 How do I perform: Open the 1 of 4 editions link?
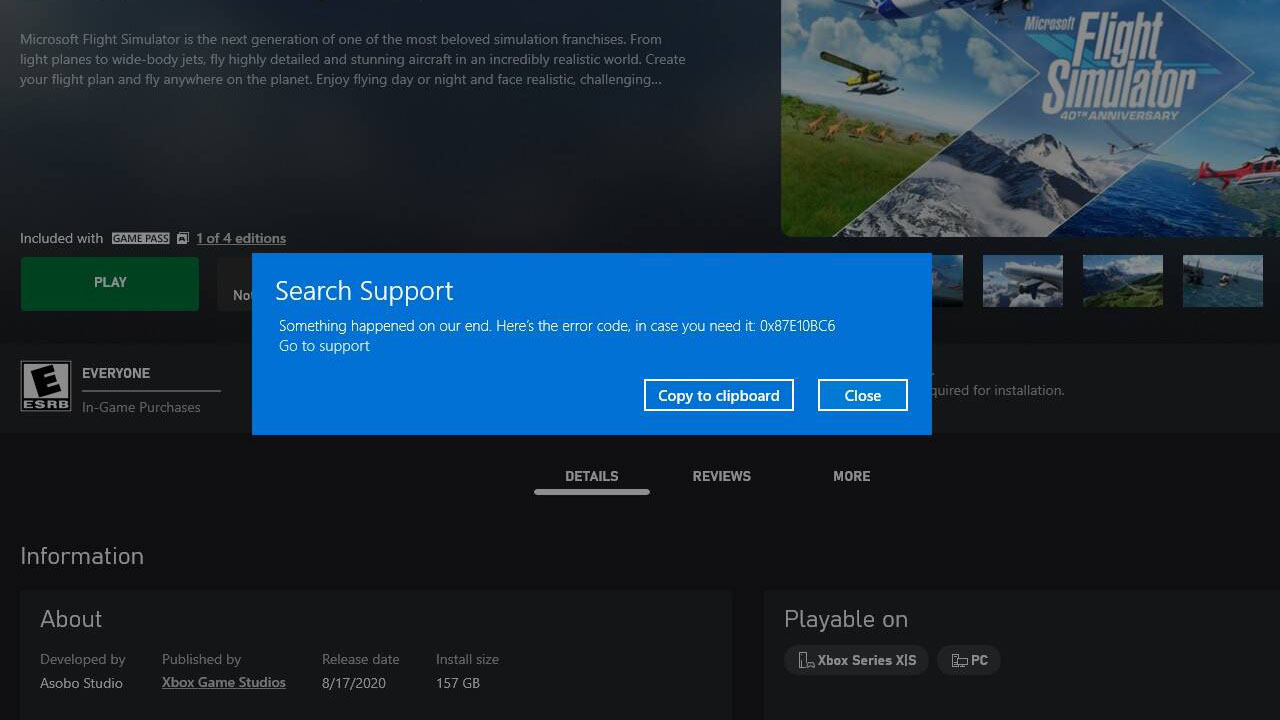tap(241, 238)
